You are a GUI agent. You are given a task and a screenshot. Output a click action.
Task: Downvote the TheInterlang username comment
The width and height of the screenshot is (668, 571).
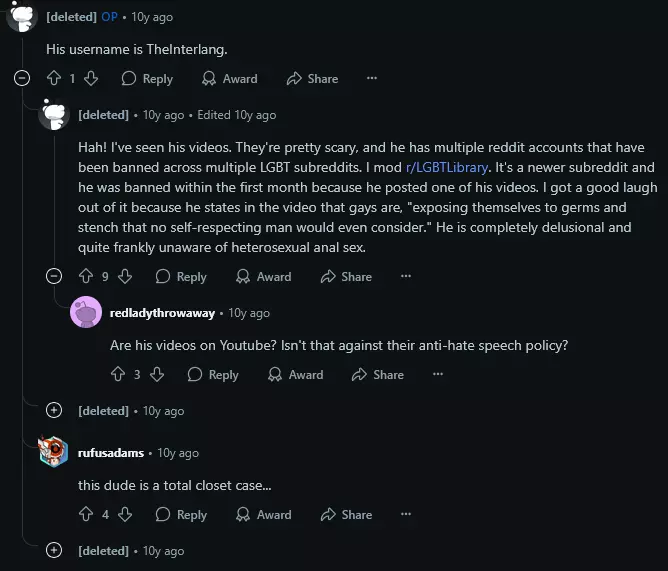pos(91,78)
